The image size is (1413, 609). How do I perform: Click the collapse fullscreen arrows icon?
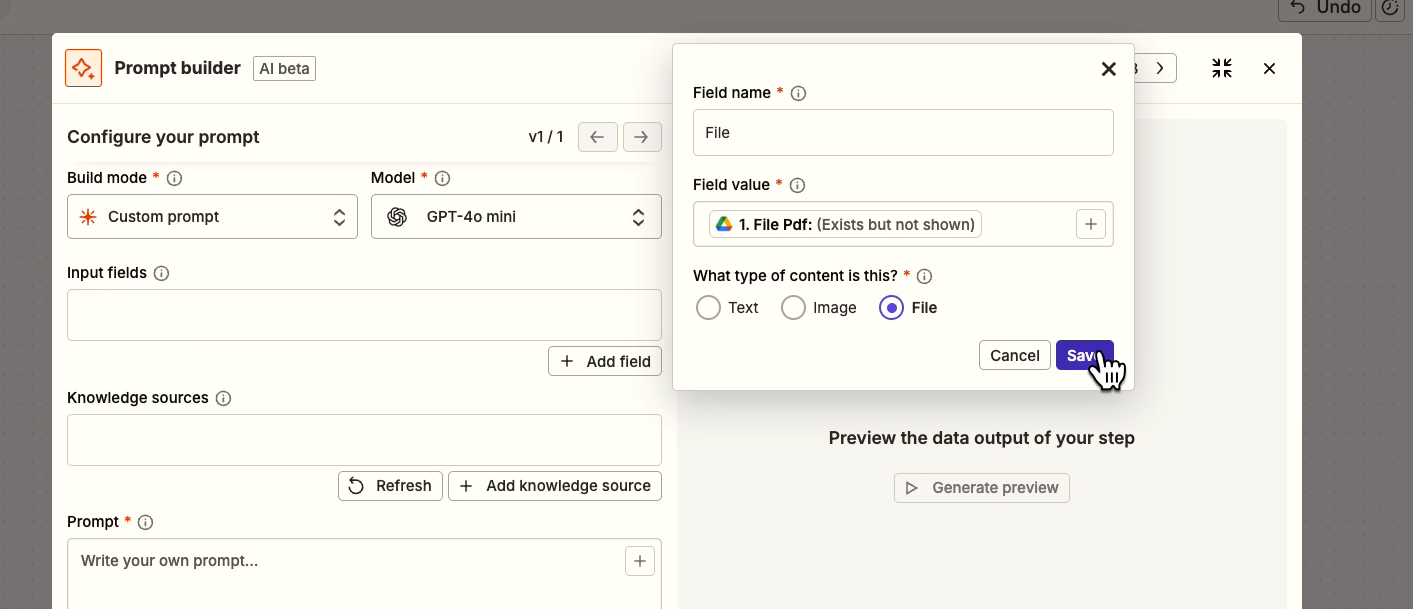(x=1222, y=68)
